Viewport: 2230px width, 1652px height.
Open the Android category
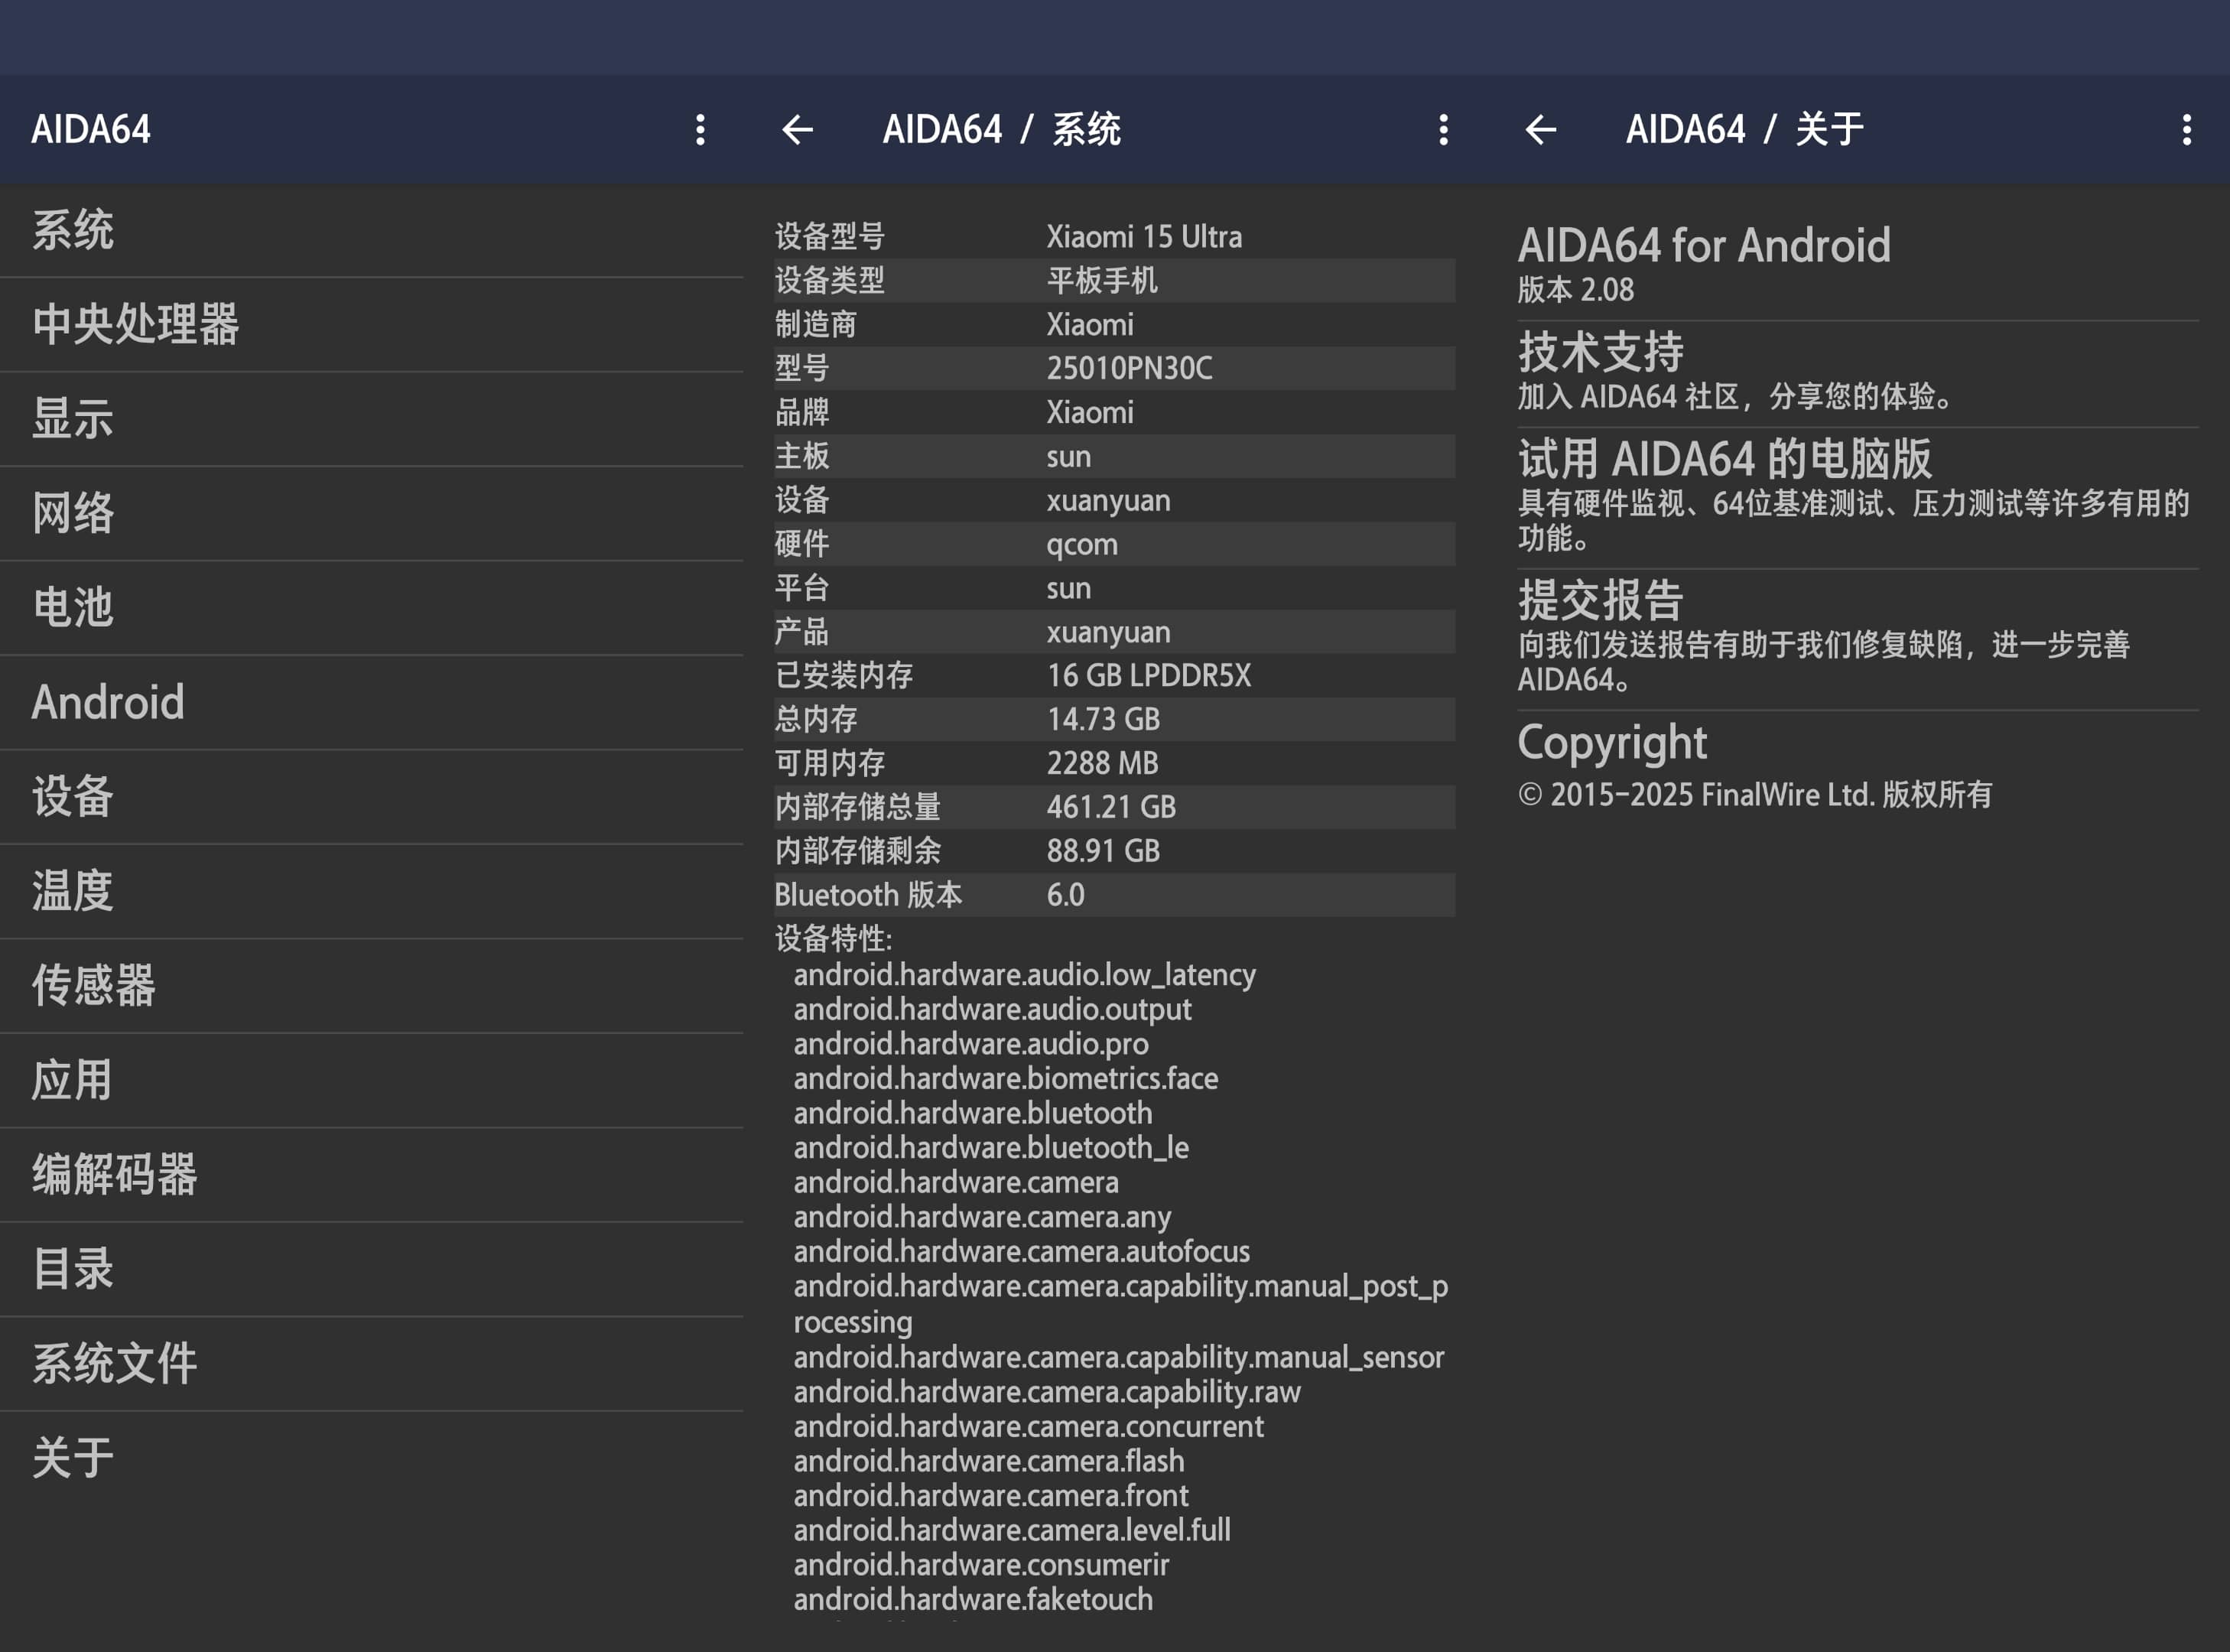click(x=371, y=702)
